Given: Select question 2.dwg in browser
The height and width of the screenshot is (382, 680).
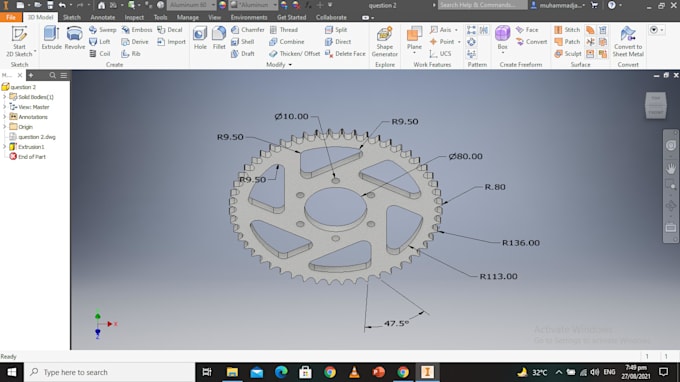Looking at the screenshot, I should [x=33, y=137].
